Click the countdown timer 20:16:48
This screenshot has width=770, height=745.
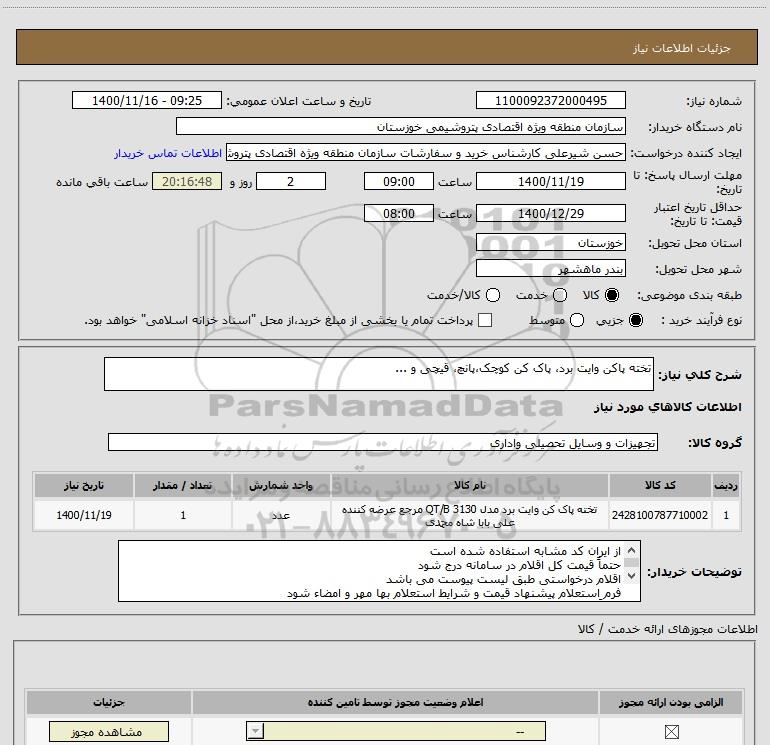(x=187, y=181)
